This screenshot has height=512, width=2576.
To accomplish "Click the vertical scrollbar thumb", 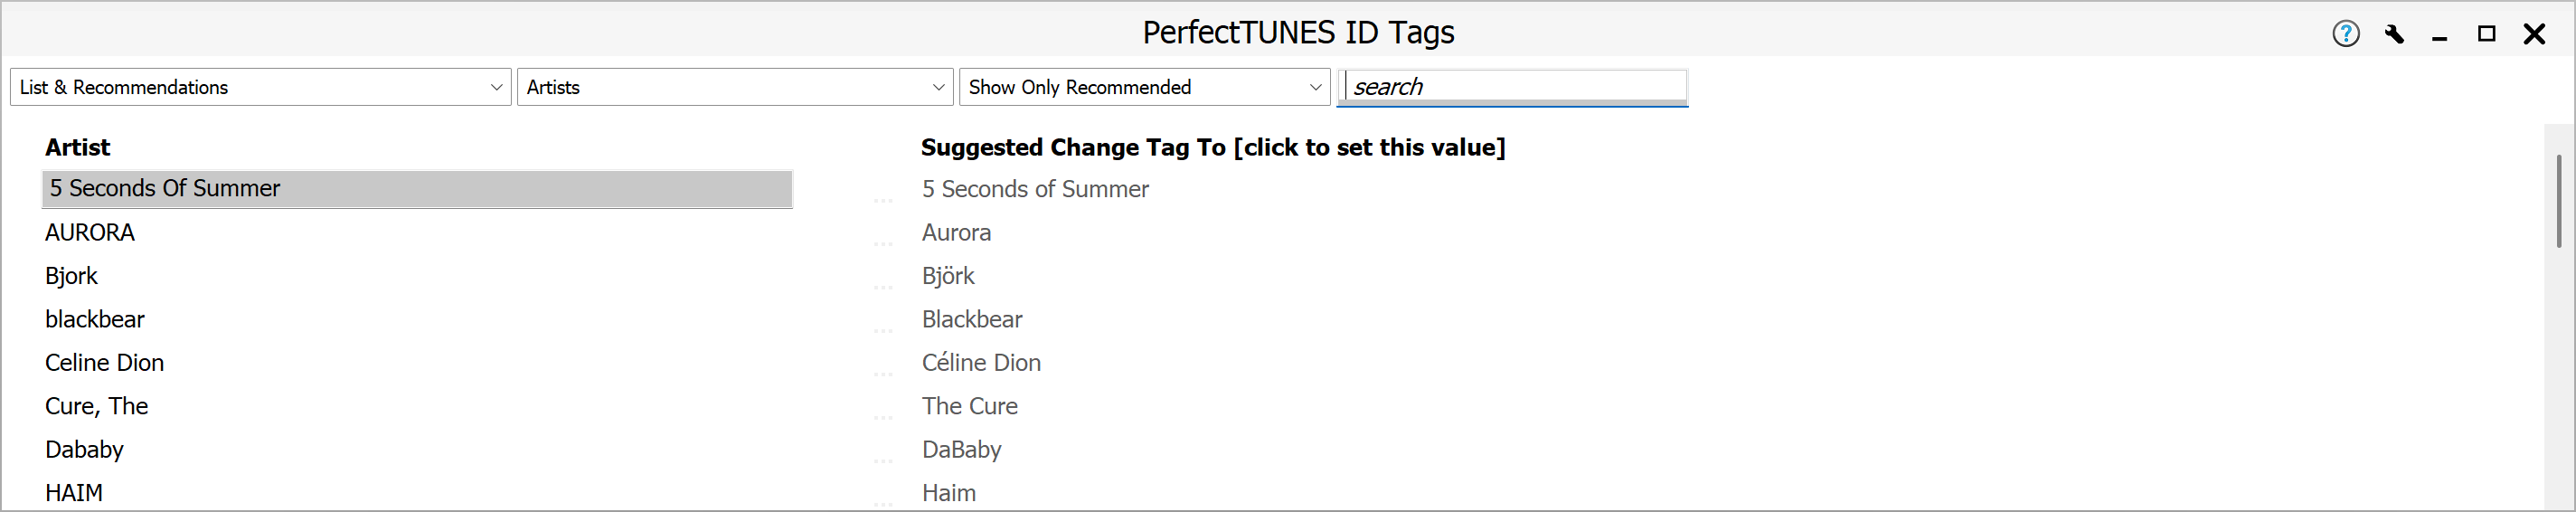I will point(2558,200).
